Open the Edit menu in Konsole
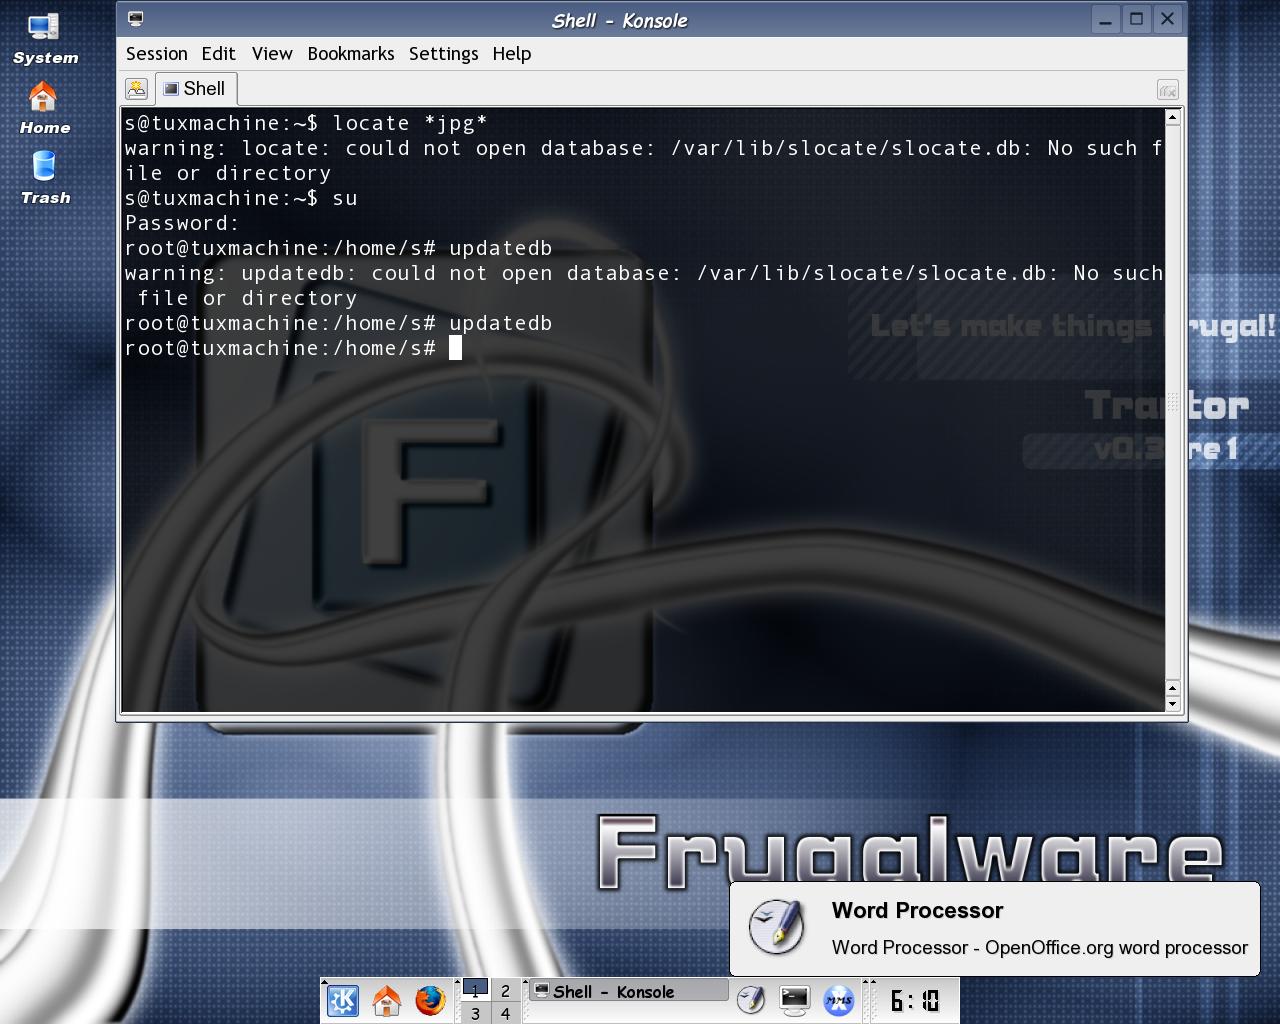The width and height of the screenshot is (1280, 1024). coord(218,54)
